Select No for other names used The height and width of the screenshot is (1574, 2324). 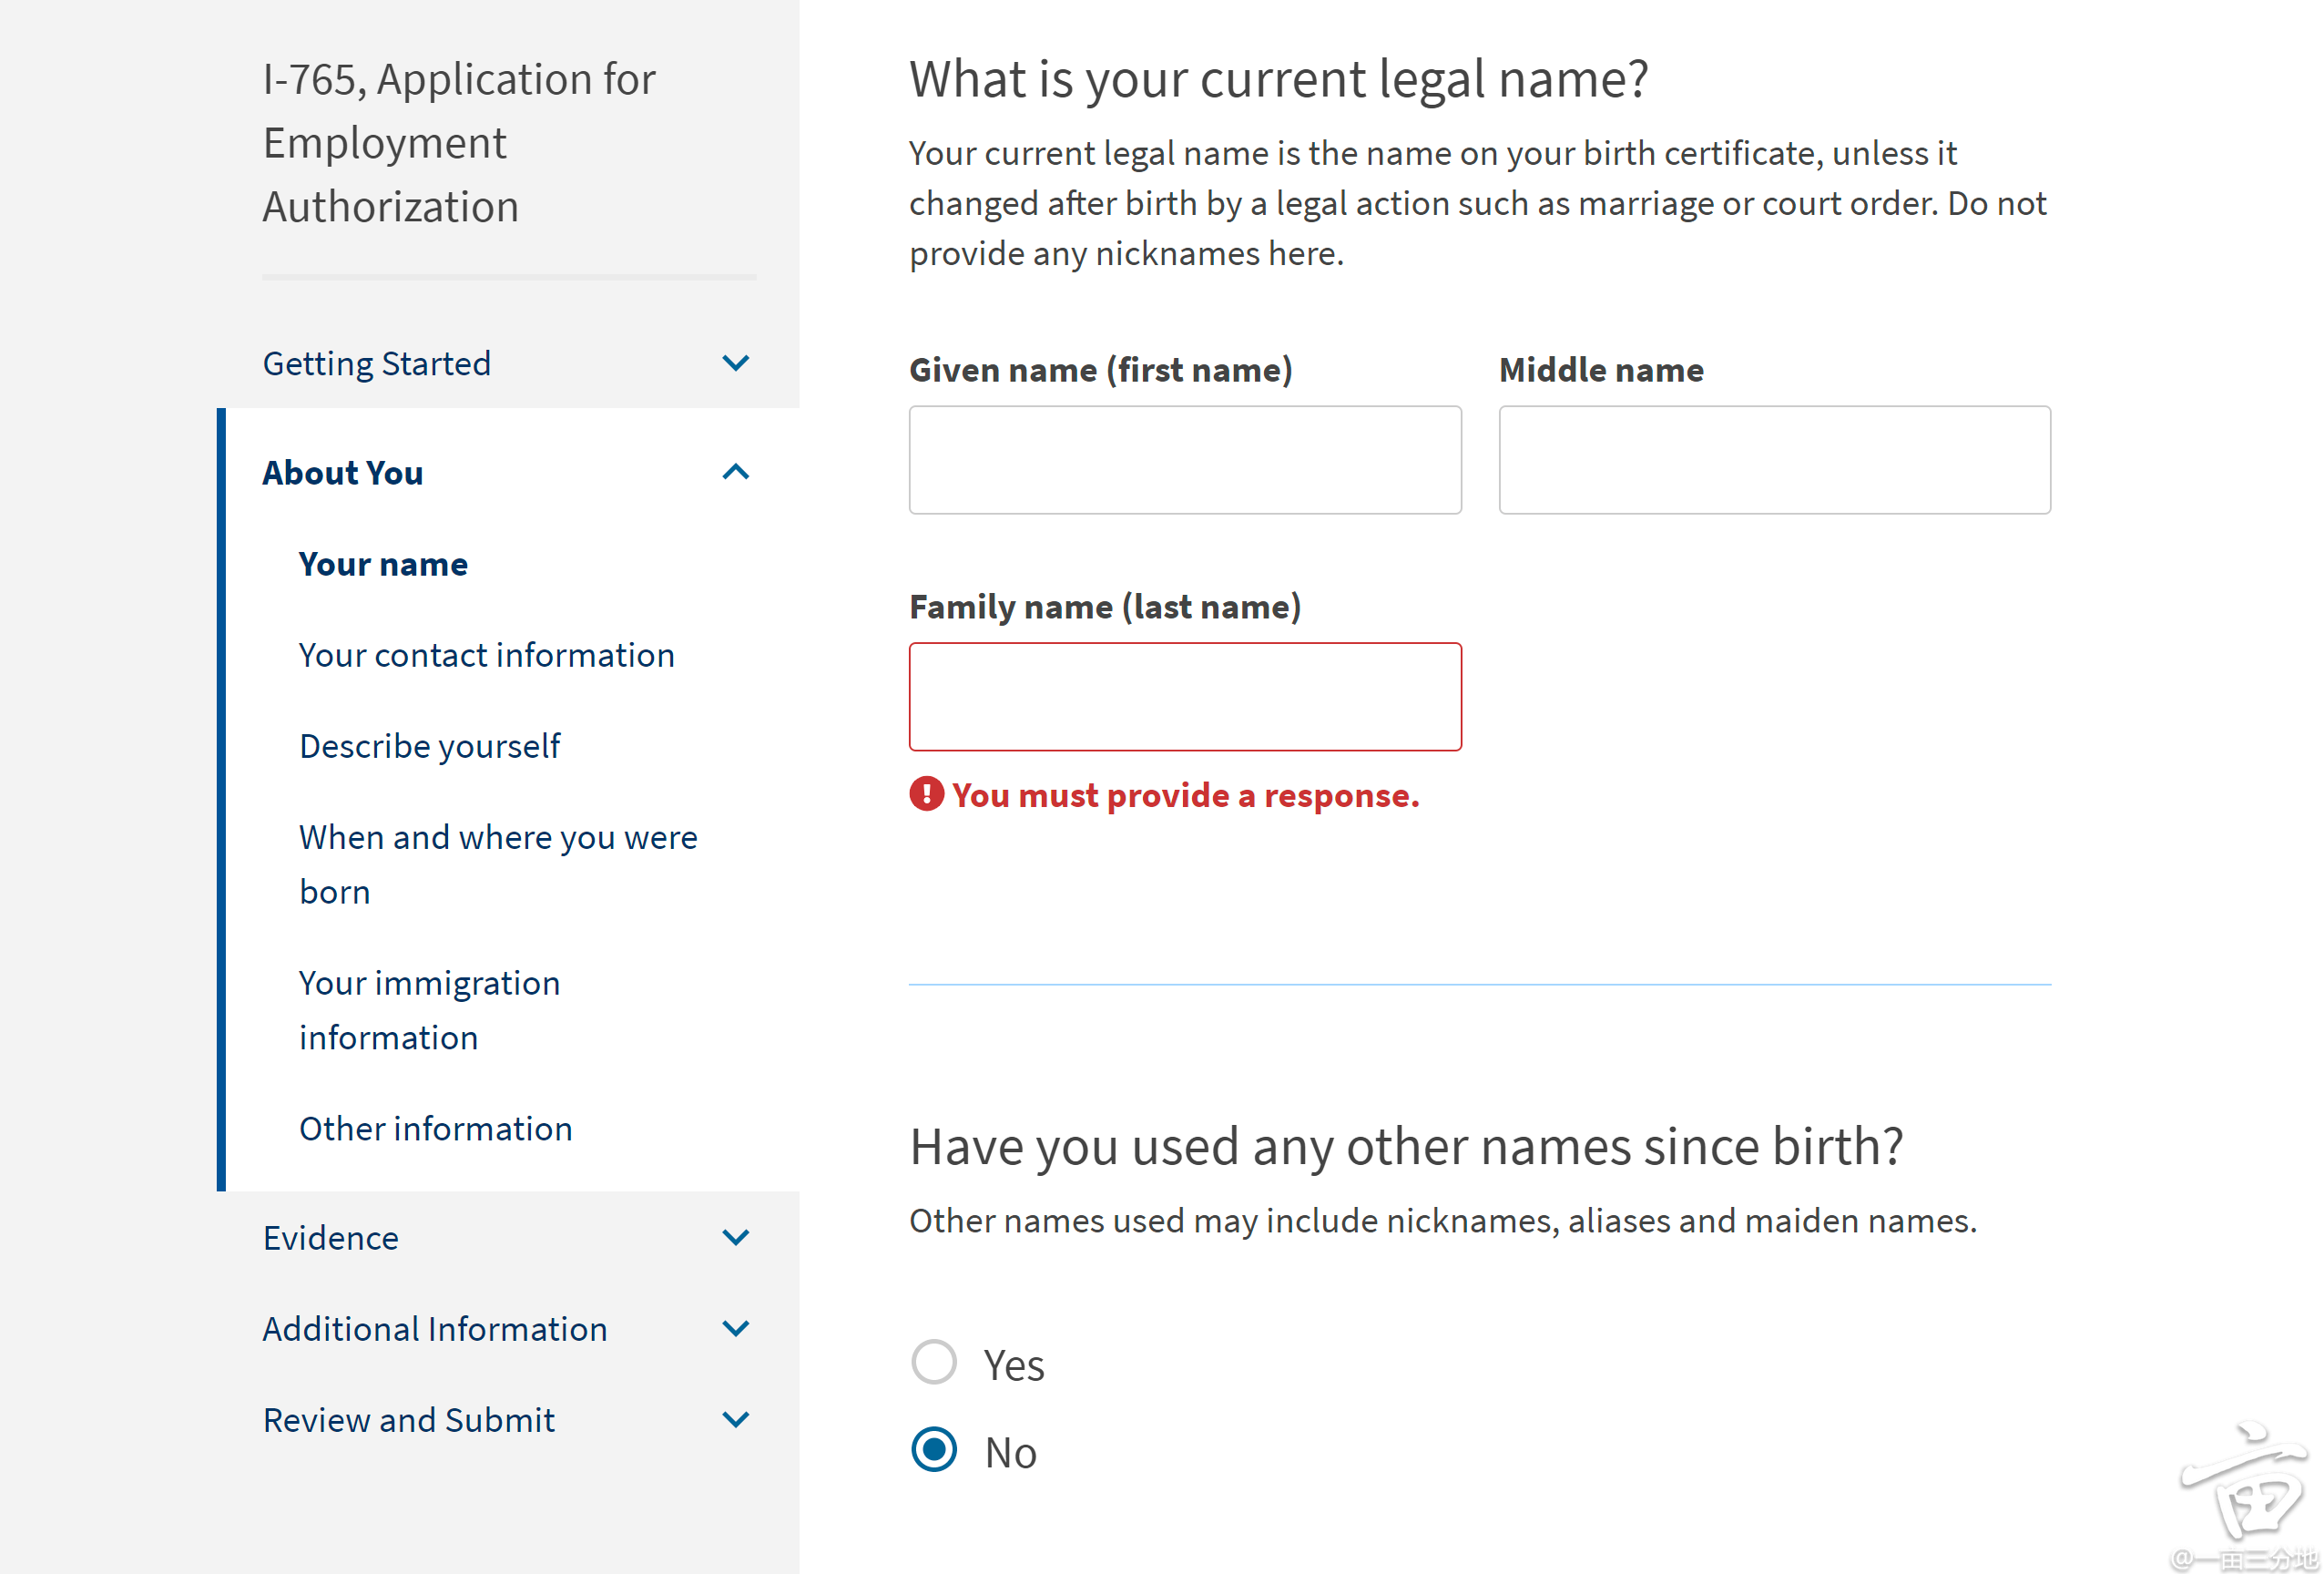coord(934,1450)
